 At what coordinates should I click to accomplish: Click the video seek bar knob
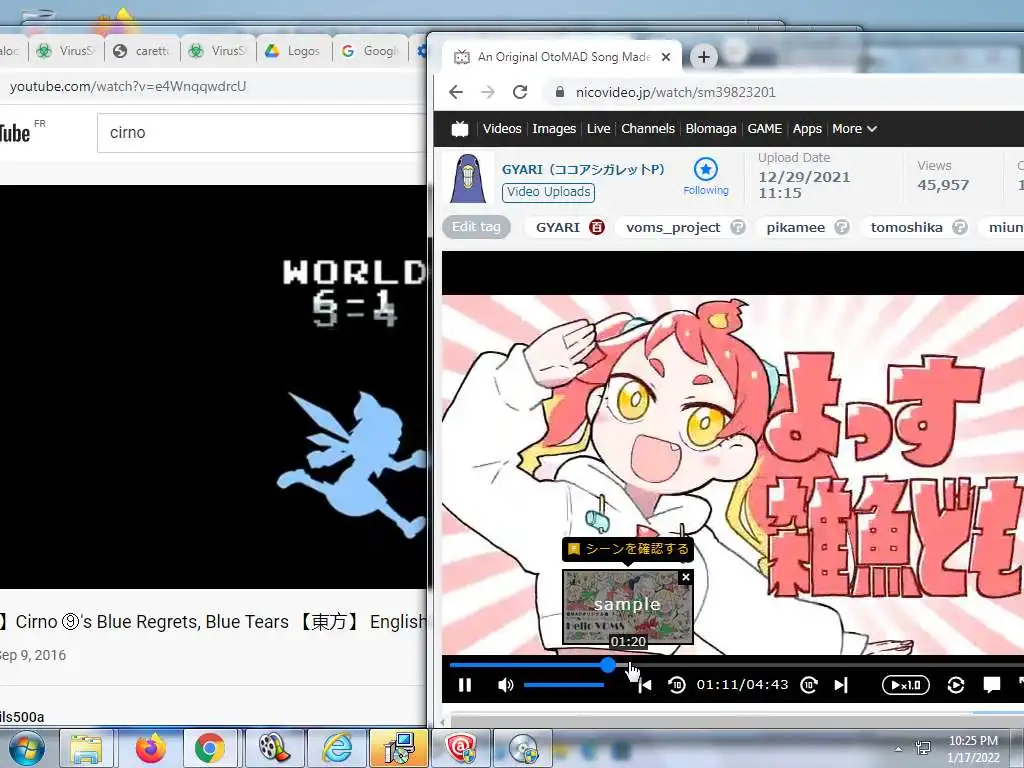tap(608, 665)
